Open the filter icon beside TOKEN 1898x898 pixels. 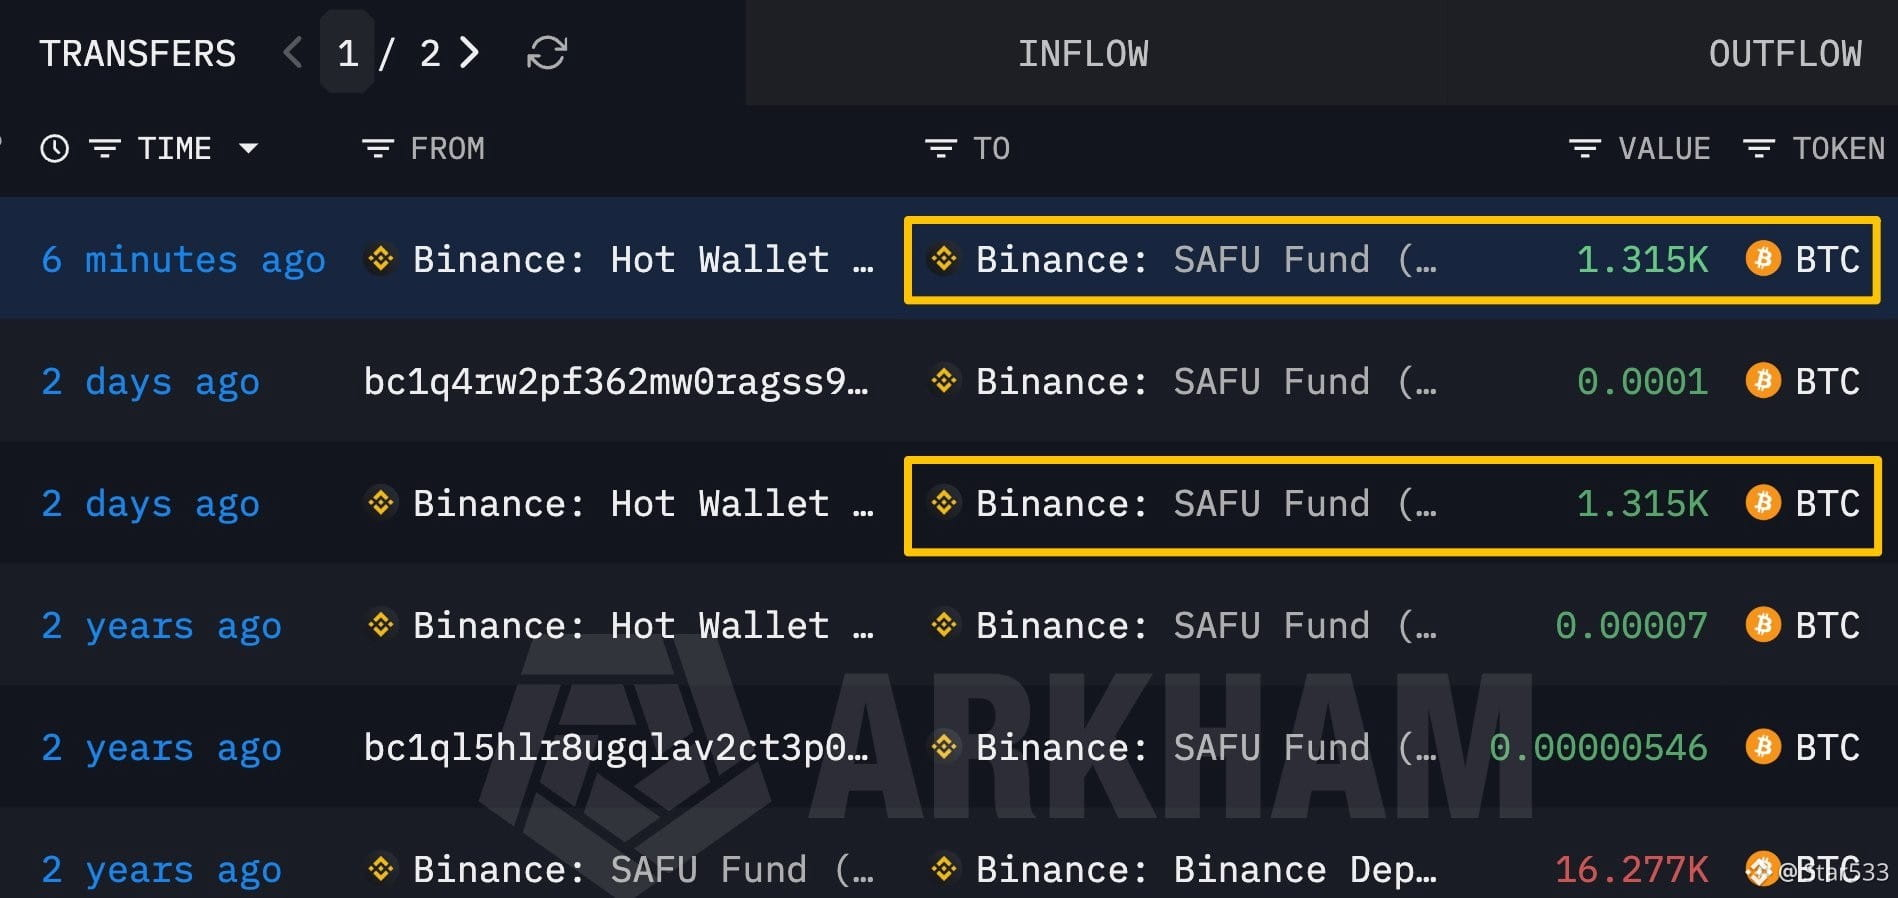pyautogui.click(x=1759, y=149)
